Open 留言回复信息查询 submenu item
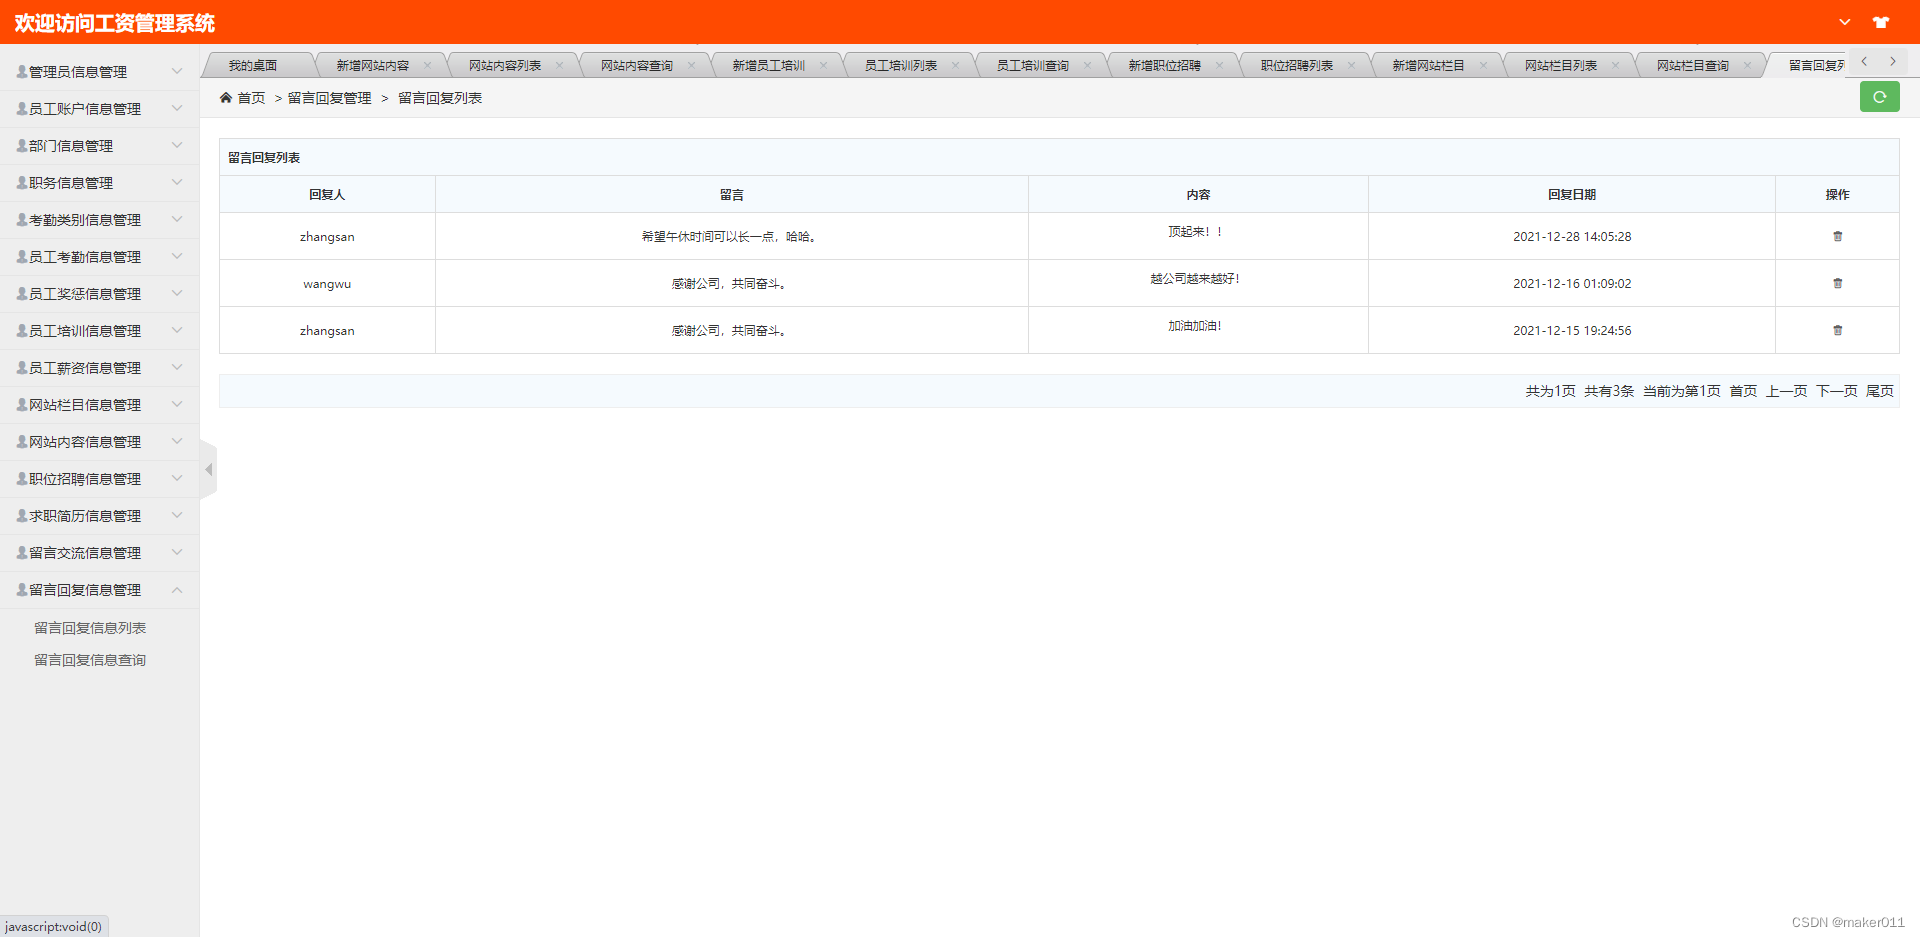 click(x=90, y=660)
